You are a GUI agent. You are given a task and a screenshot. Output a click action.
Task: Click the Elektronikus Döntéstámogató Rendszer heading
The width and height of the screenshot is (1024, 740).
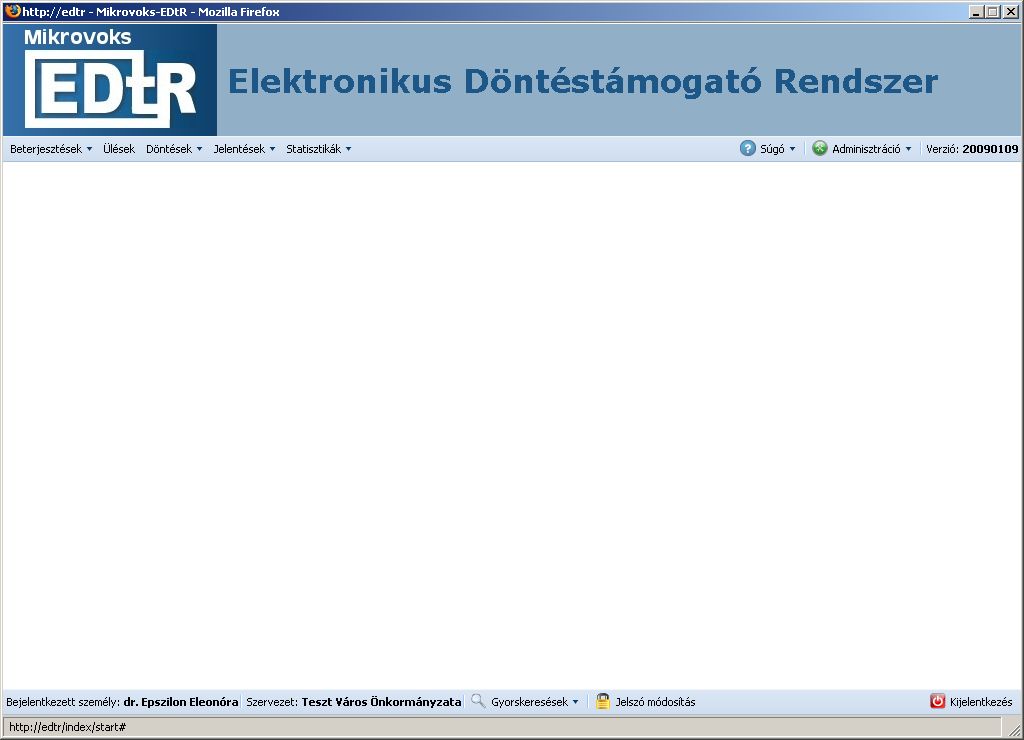tap(583, 81)
